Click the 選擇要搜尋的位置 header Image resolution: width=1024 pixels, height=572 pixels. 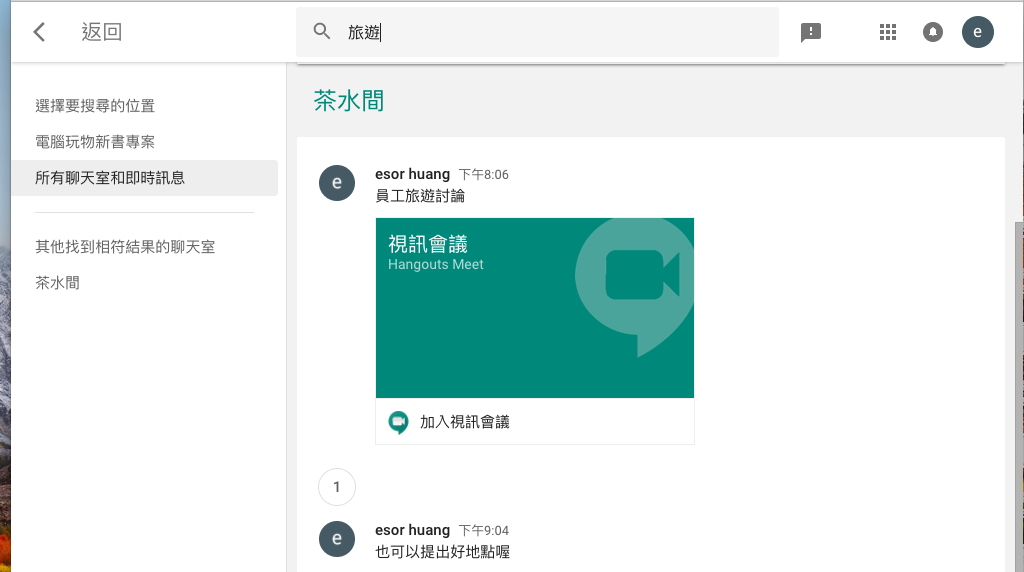point(95,106)
